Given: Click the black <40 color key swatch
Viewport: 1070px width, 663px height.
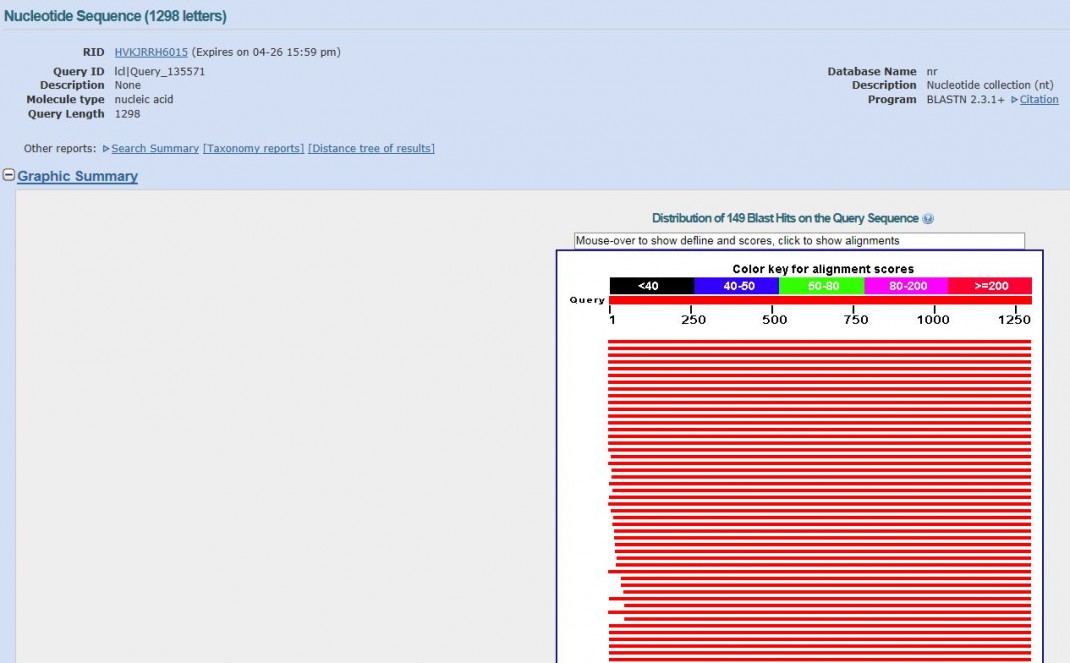Looking at the screenshot, I should [x=651, y=286].
